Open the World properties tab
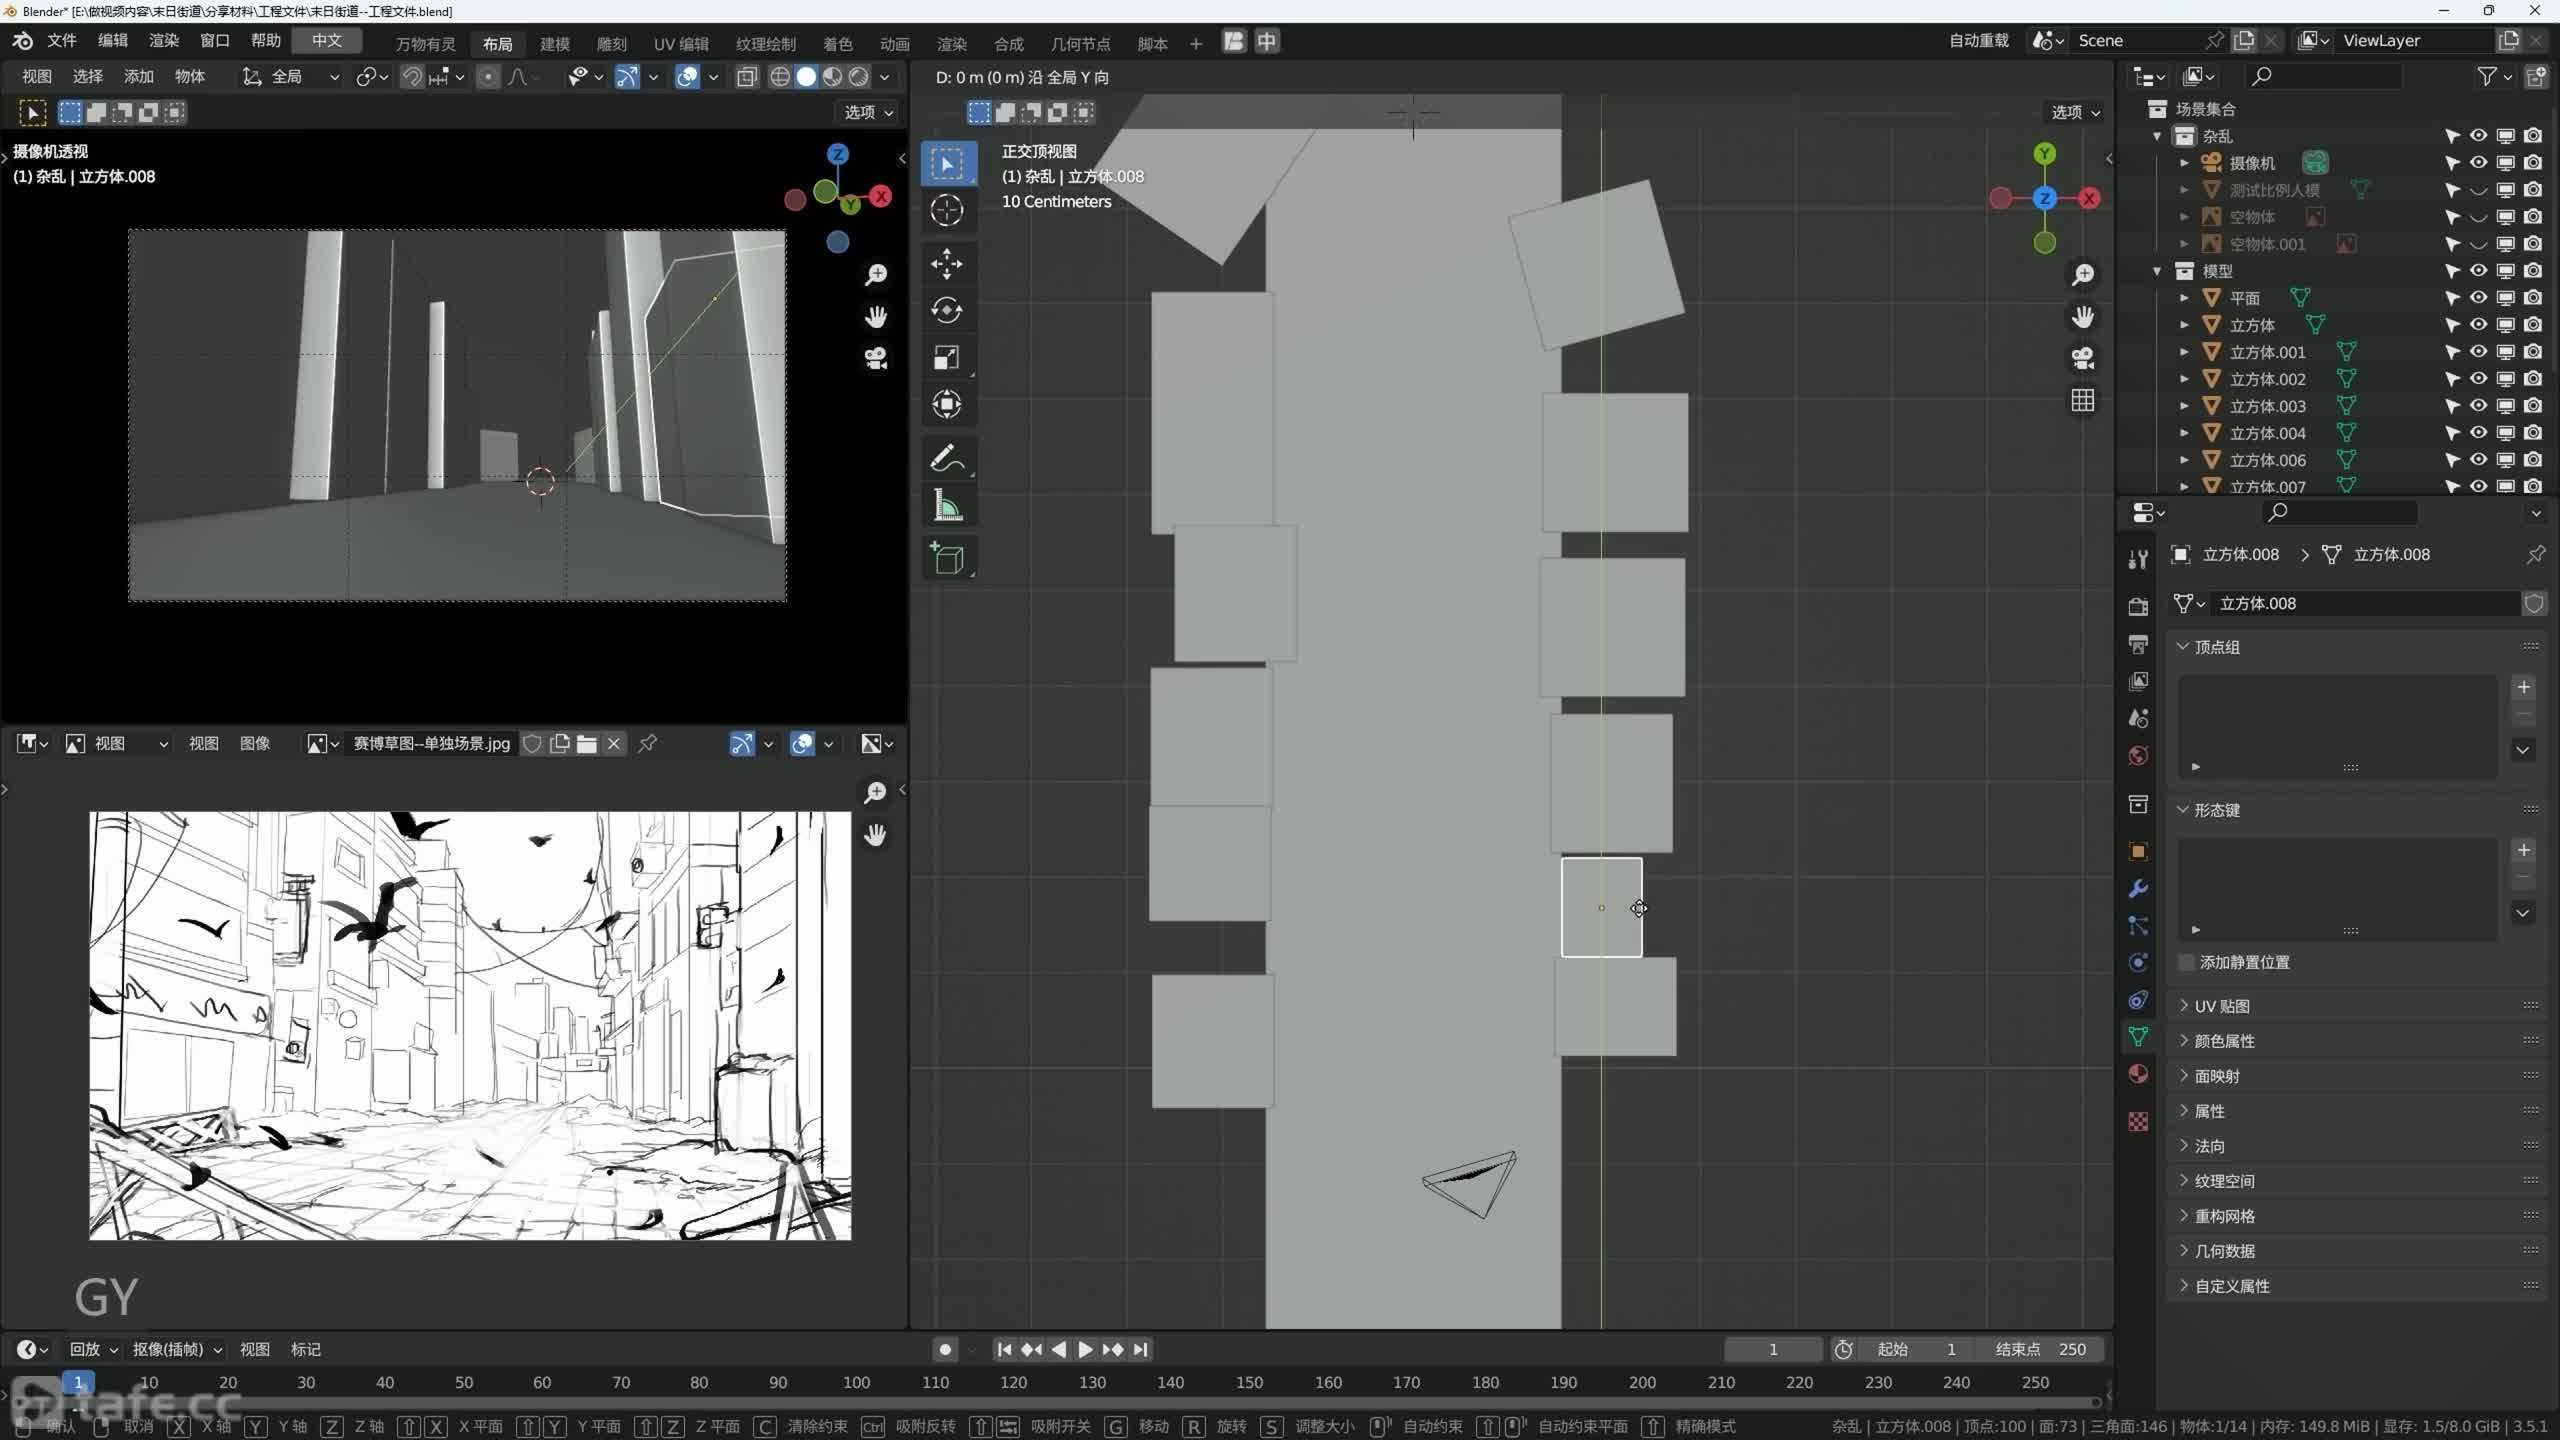 point(2138,755)
